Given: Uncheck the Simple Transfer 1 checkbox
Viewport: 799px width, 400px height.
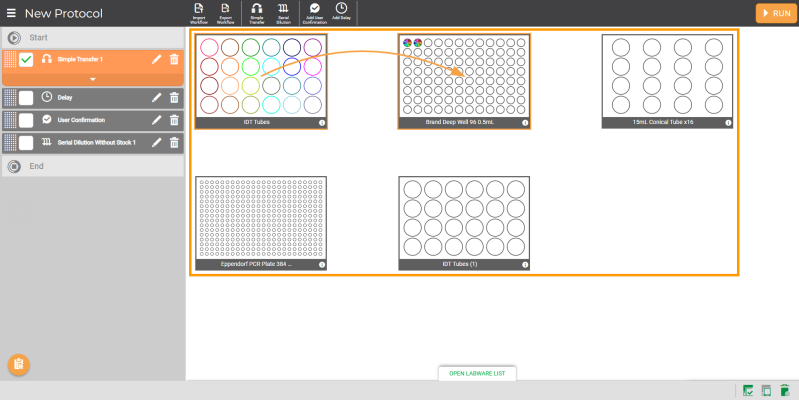Looking at the screenshot, I should tap(26, 60).
